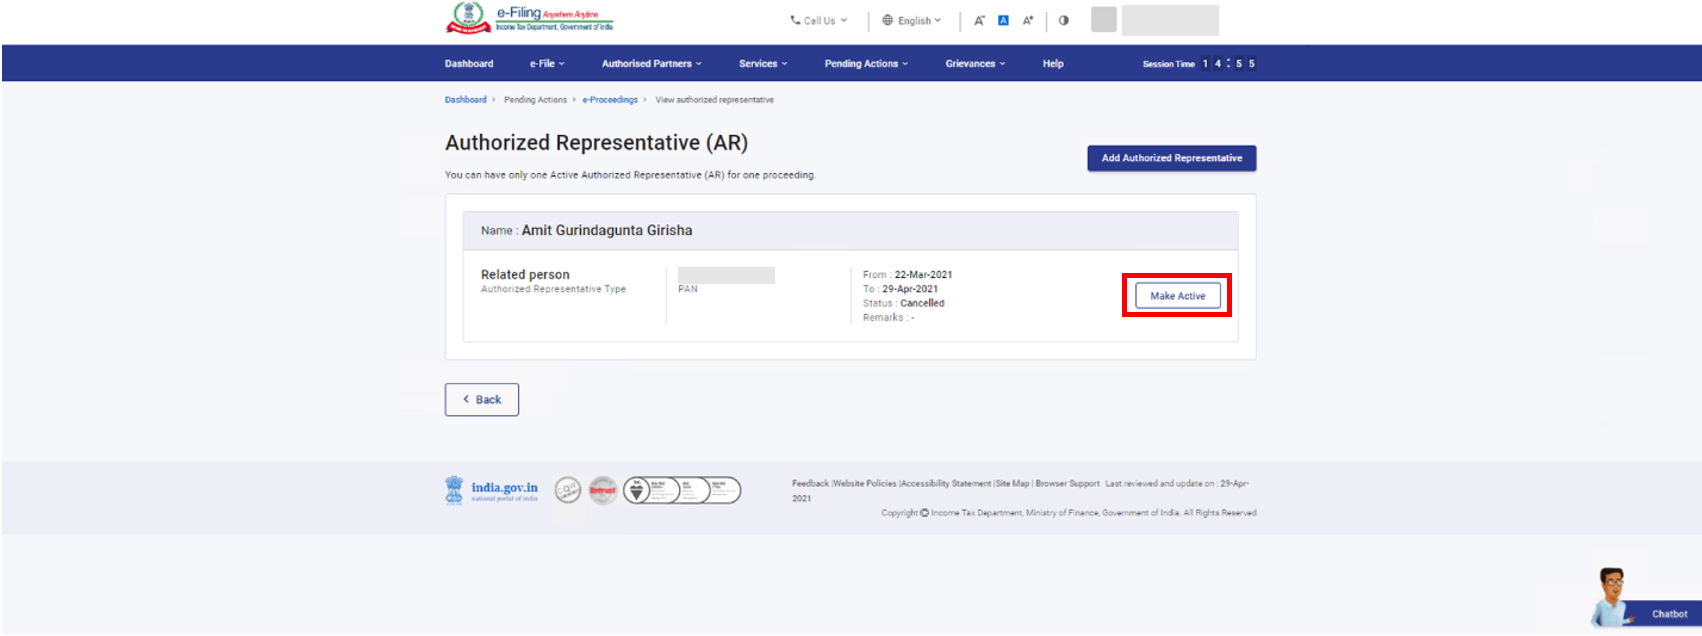
Task: Expand the Call Us dropdown
Action: 819,20
